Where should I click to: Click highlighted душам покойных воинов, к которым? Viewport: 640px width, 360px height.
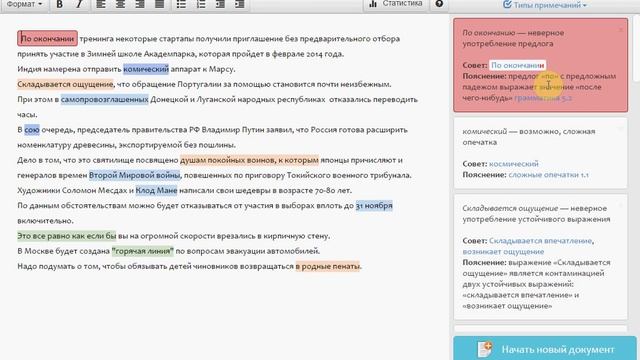click(x=249, y=160)
